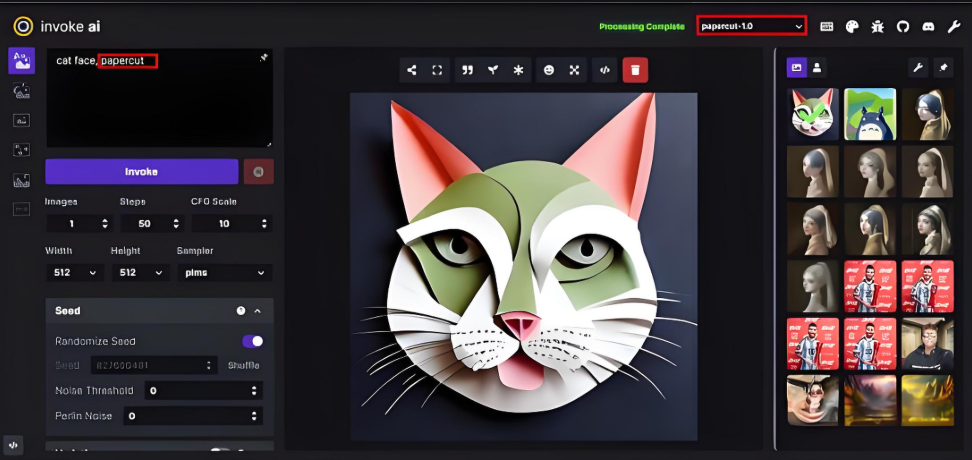972x460 pixels.
Task: Select the man with glasses thumbnail
Action: (x=927, y=343)
